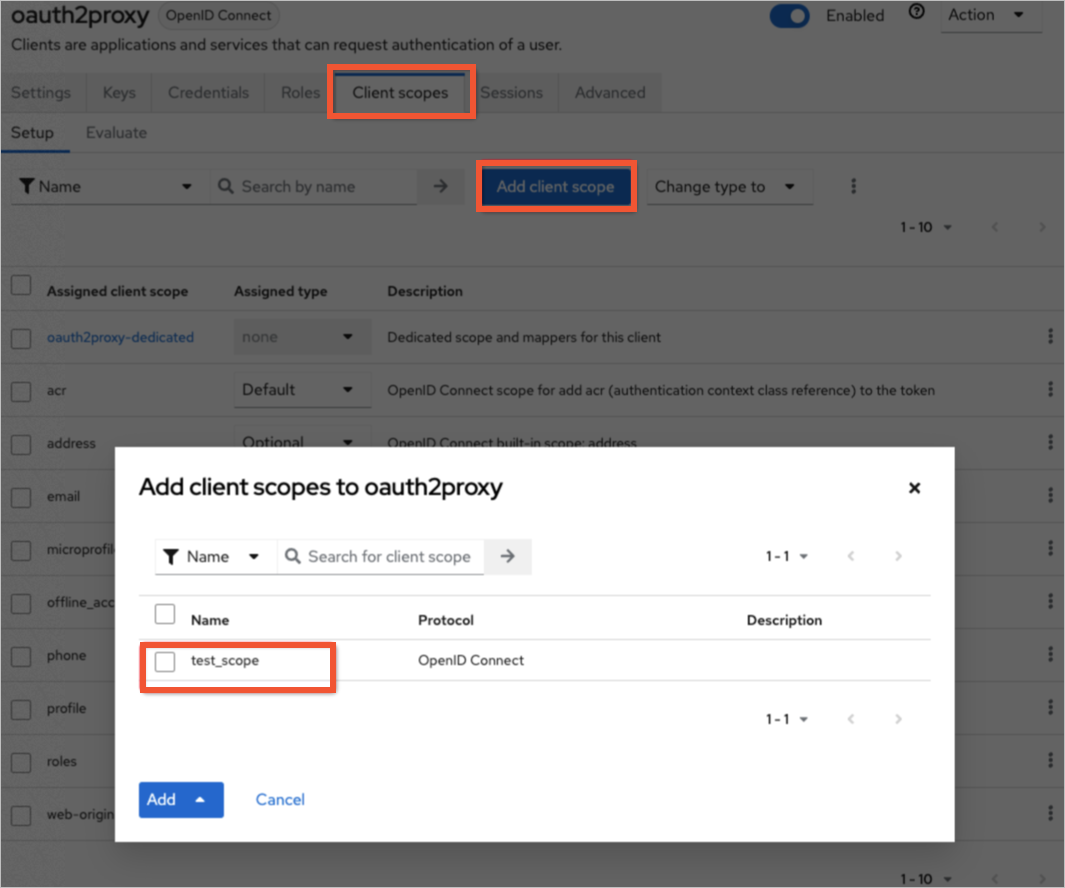Select the Setup sub-tab

coord(32,132)
